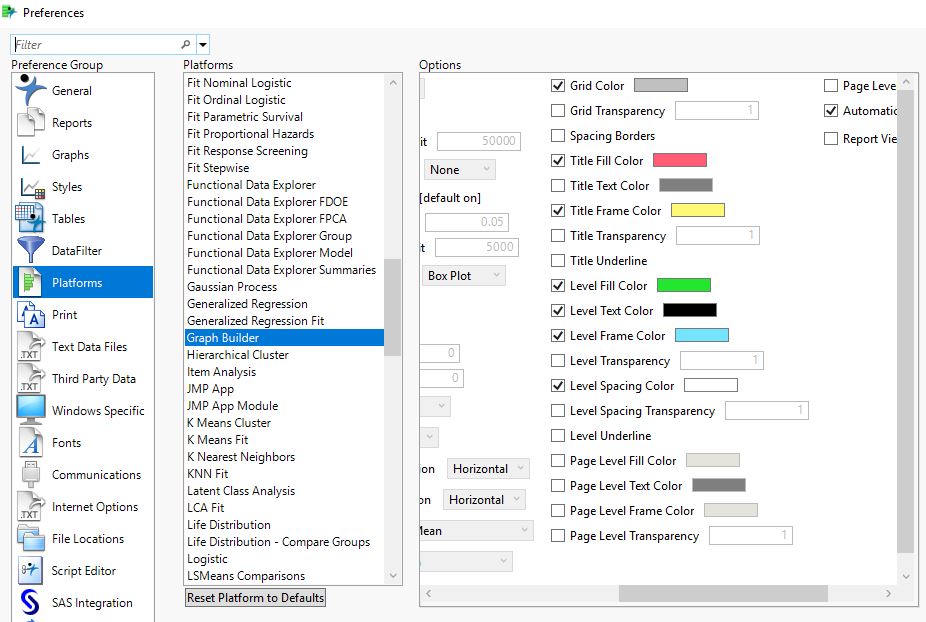Click Reset Platform to Defaults
Viewport: 926px width, 622px height.
tap(255, 597)
